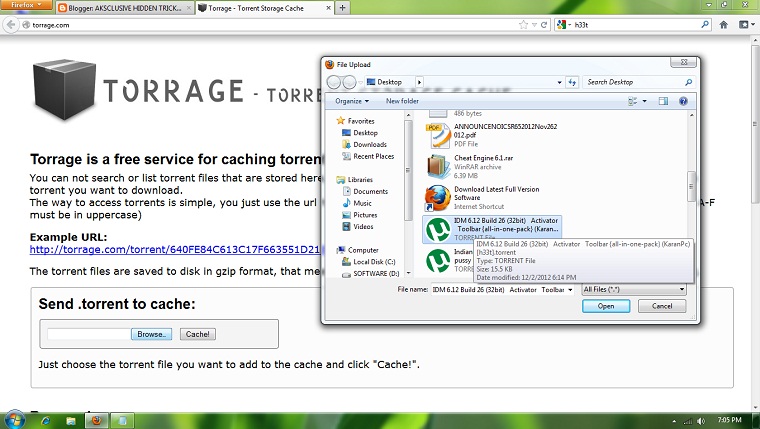
Task: Click the uTorrent icon of the Indian torrent
Action: (438, 261)
